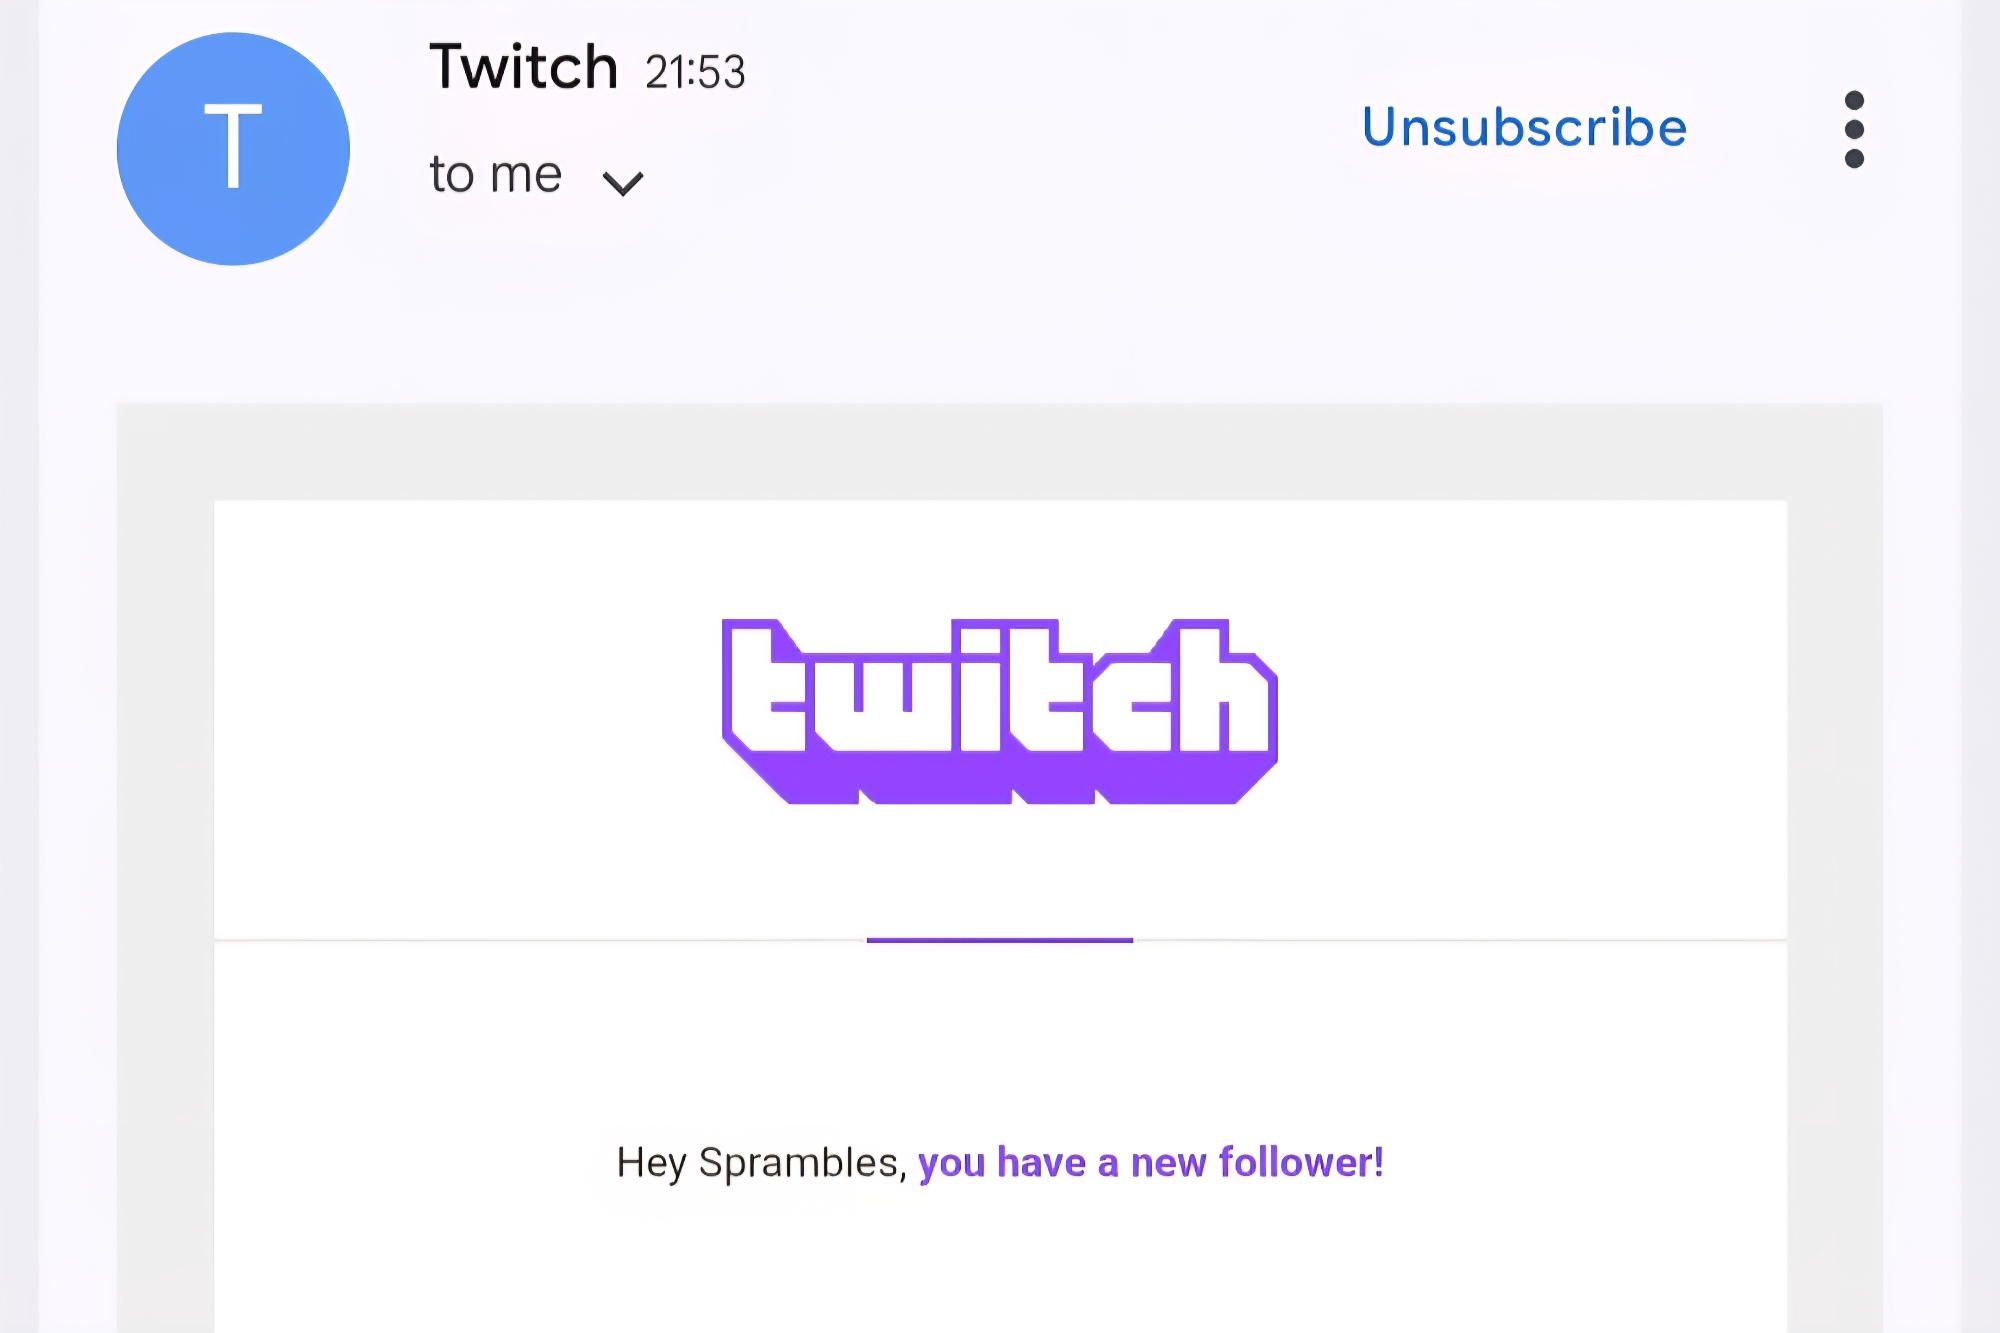
Task: Select the word 'follower!' in purple text
Action: pos(1301,1163)
